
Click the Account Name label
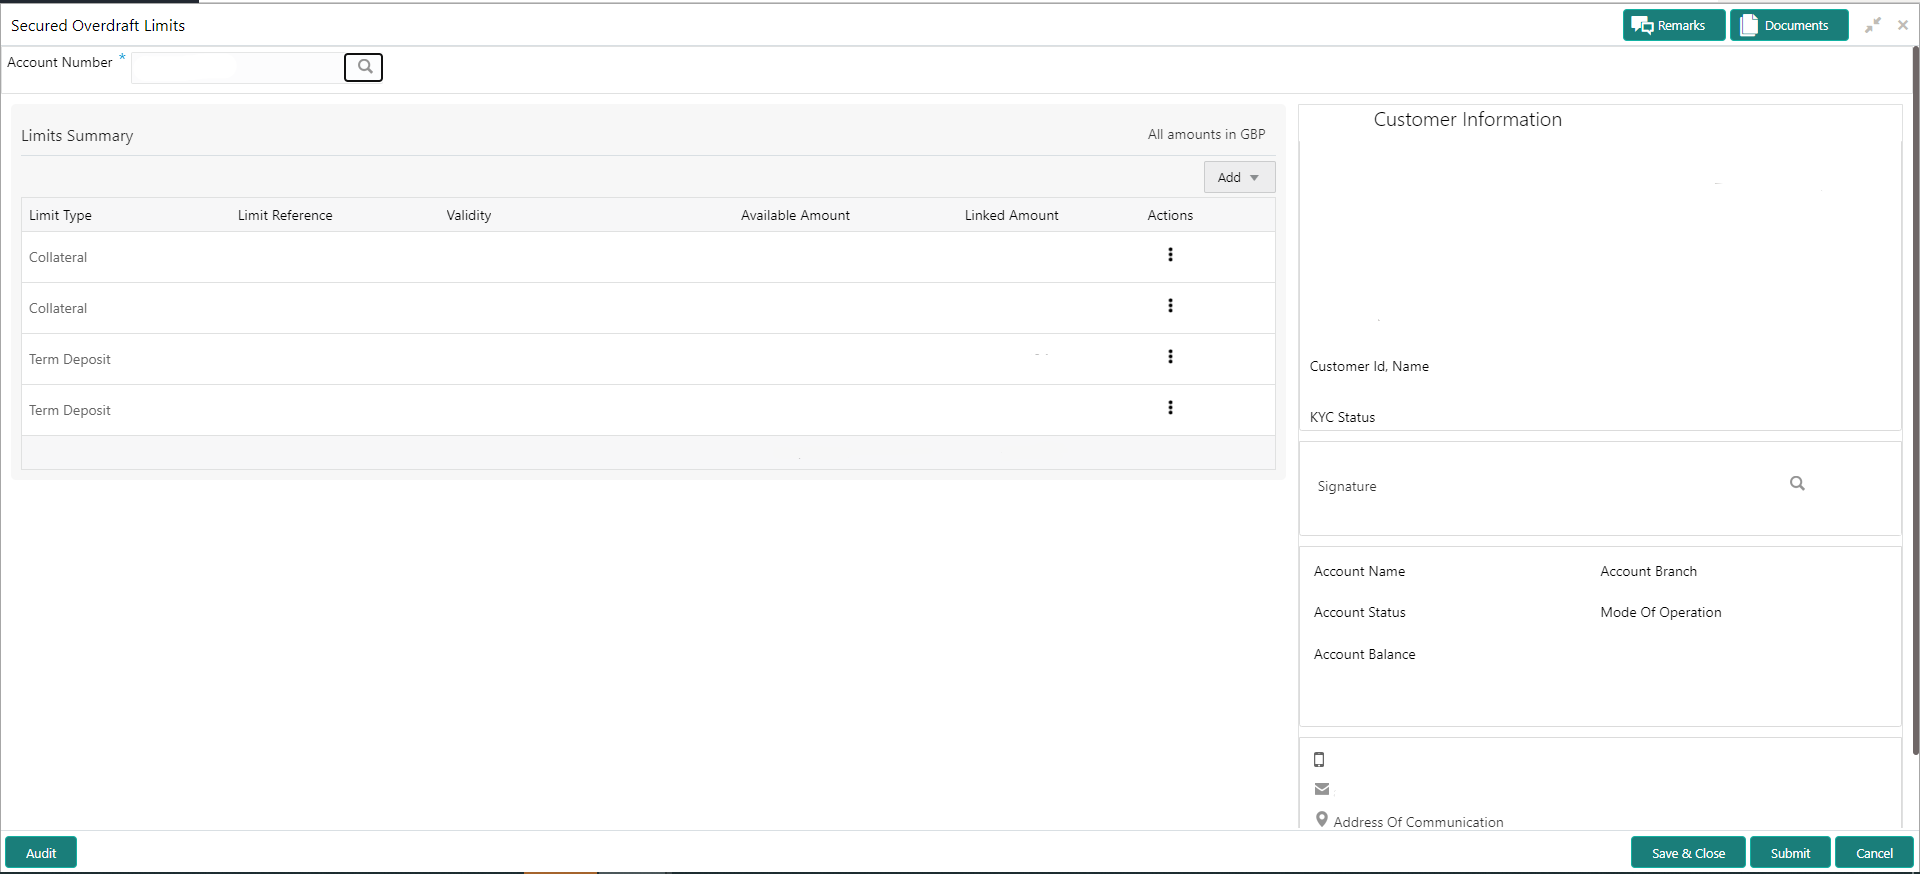(1359, 572)
